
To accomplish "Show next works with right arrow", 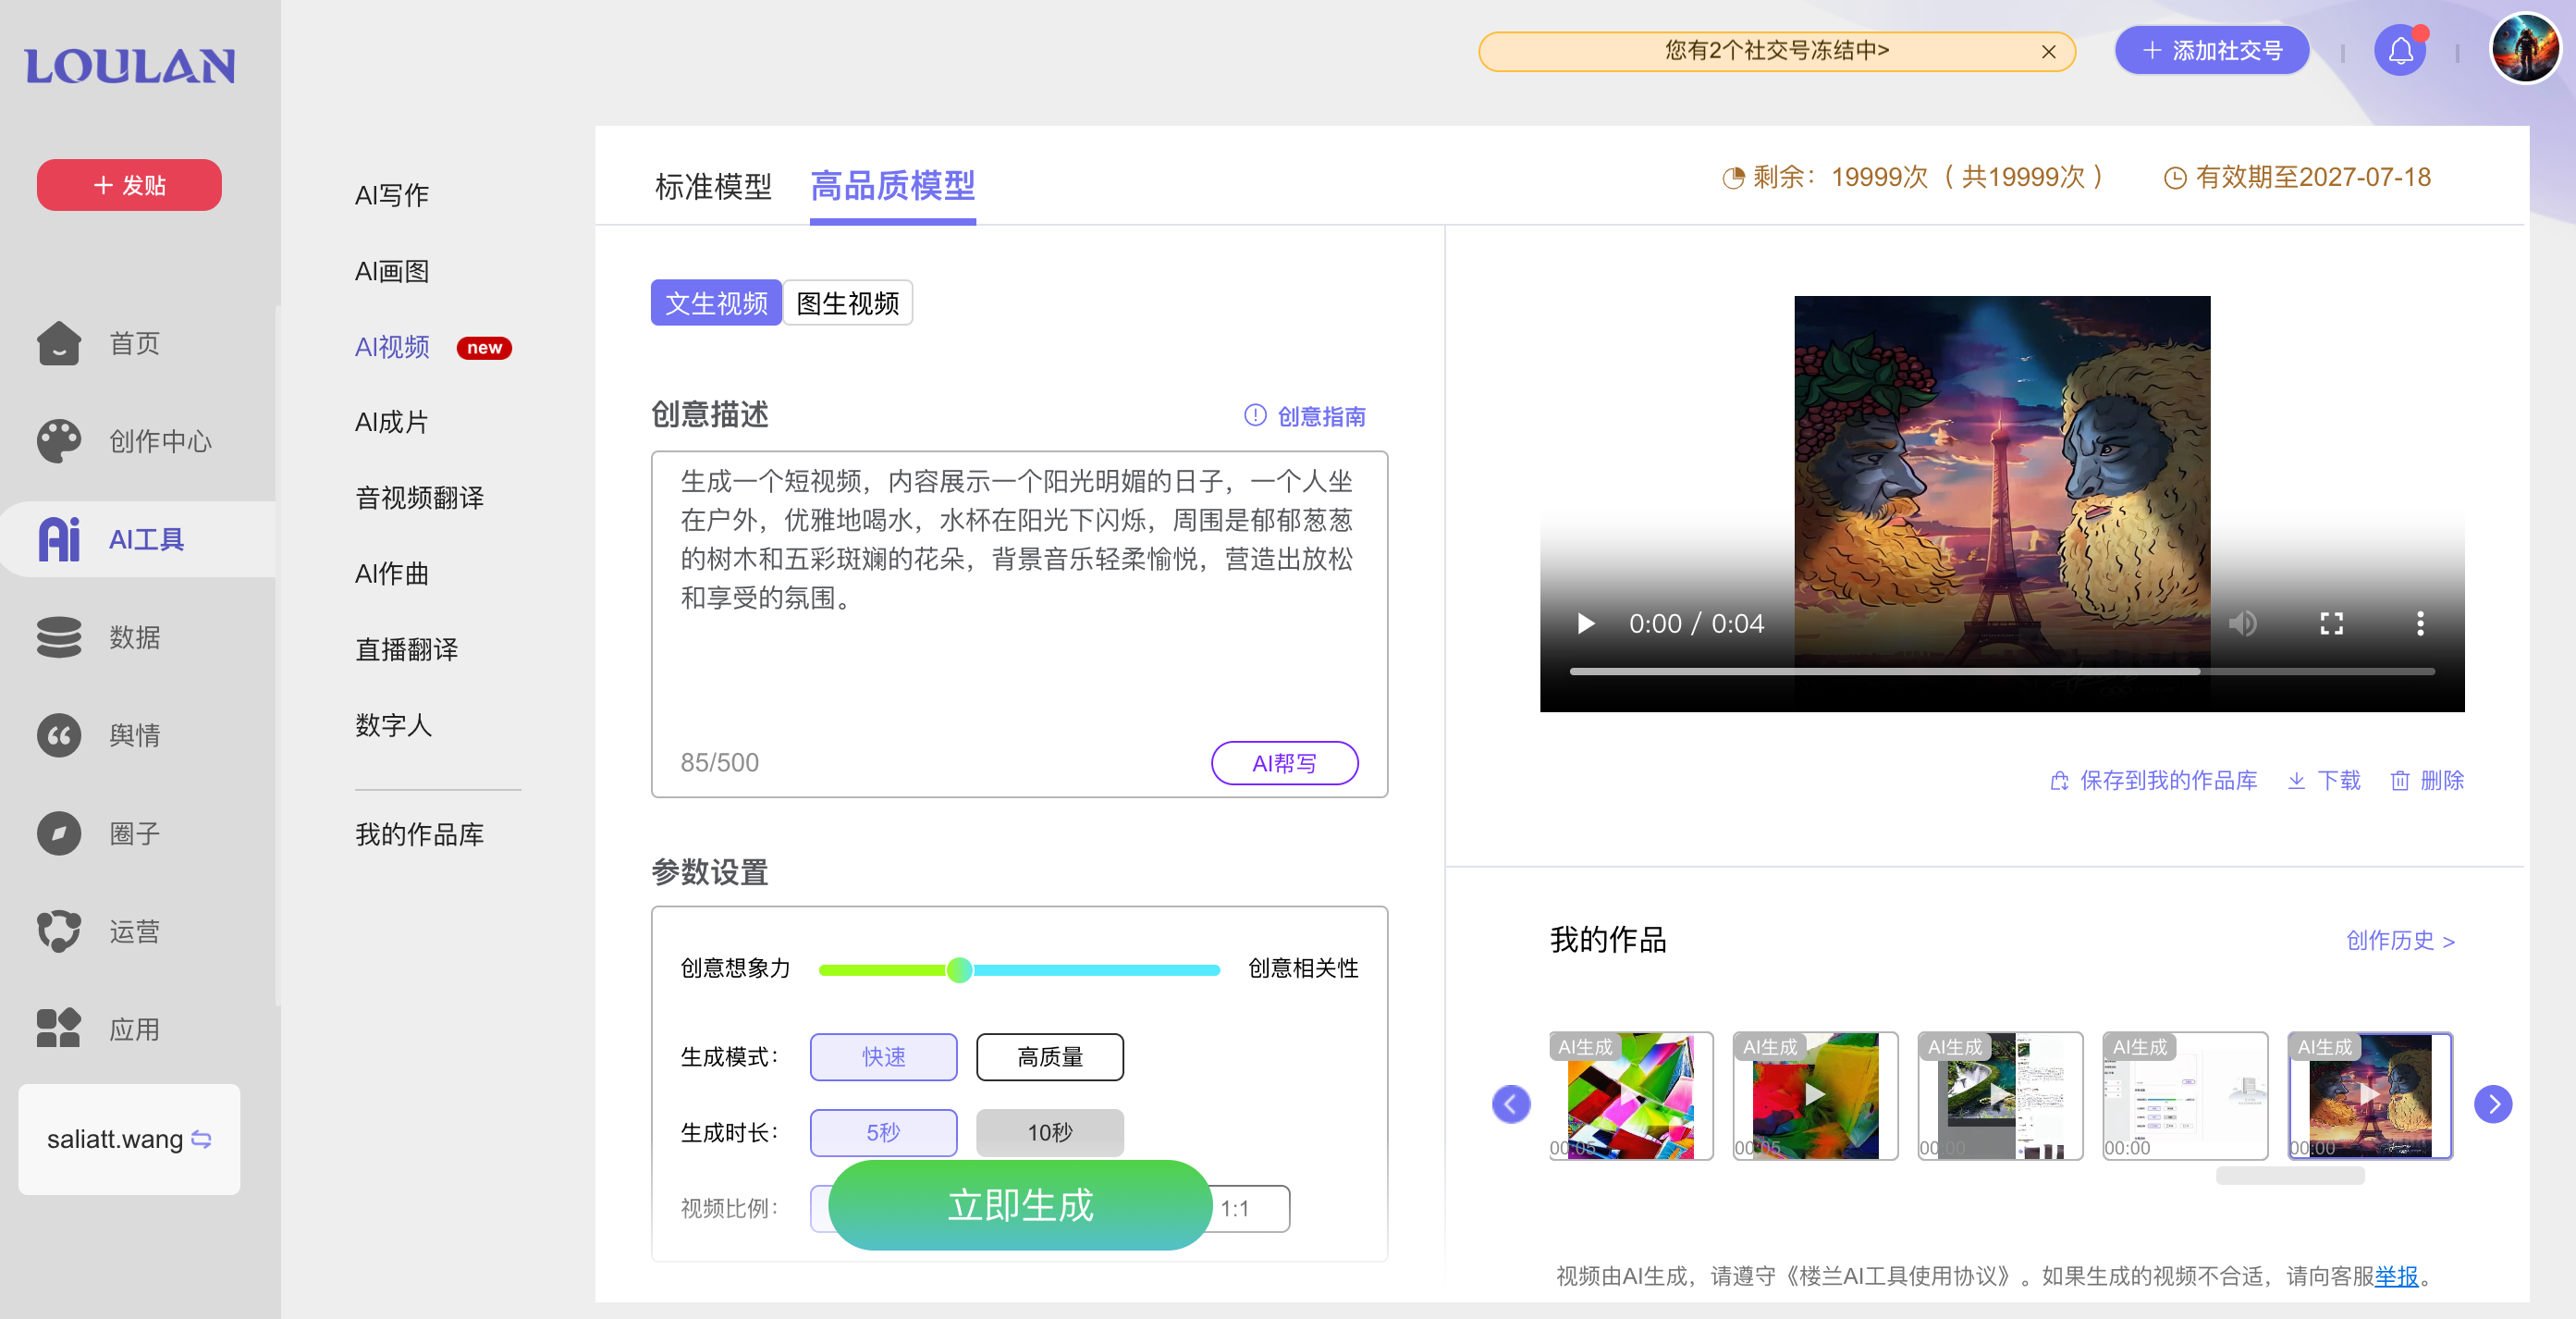I will click(2493, 1104).
